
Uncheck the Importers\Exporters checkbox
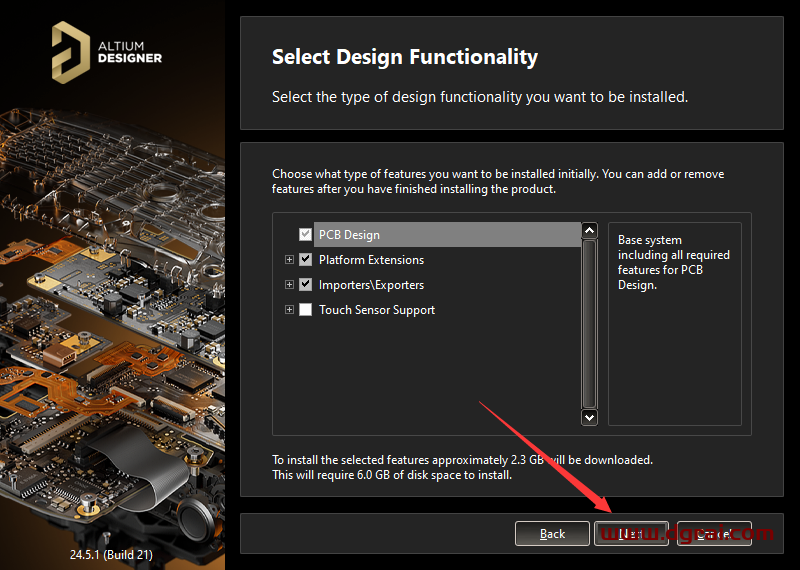pyautogui.click(x=305, y=285)
